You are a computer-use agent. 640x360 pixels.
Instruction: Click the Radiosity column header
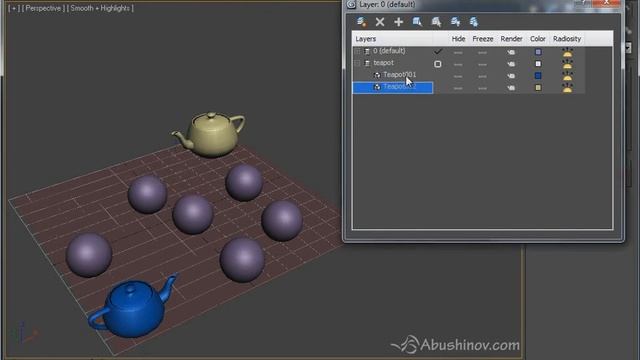tap(567, 39)
